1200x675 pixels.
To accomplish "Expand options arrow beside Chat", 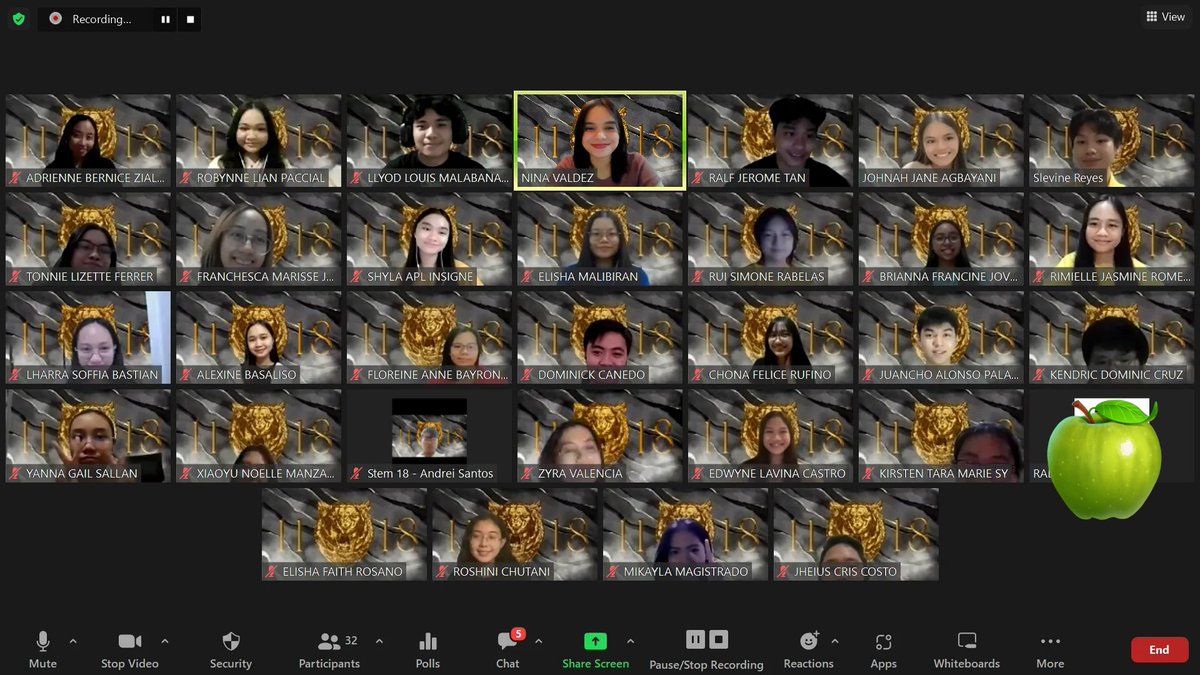I will (x=538, y=641).
